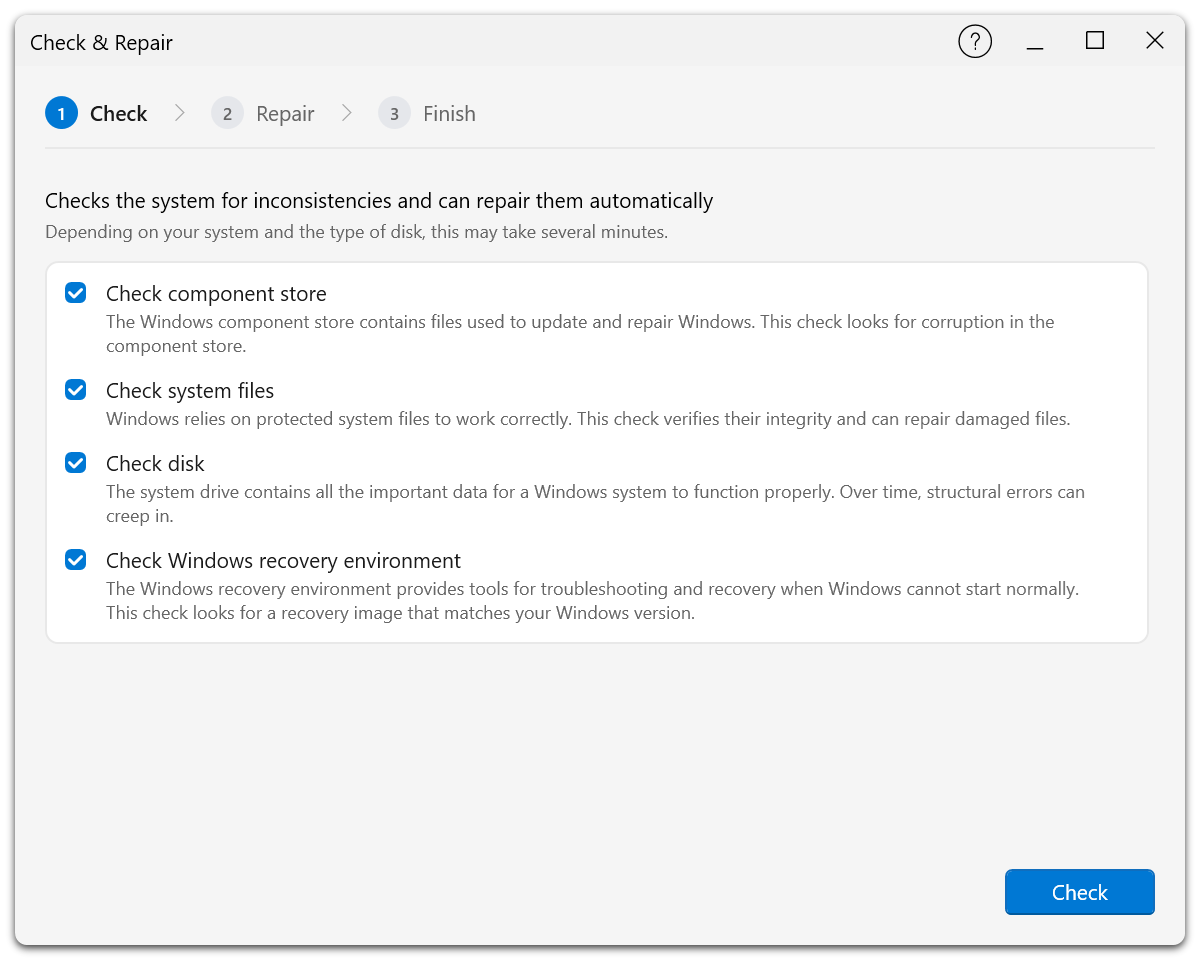This screenshot has height=960, width=1200.
Task: Open the help question mark icon
Action: coord(975,41)
